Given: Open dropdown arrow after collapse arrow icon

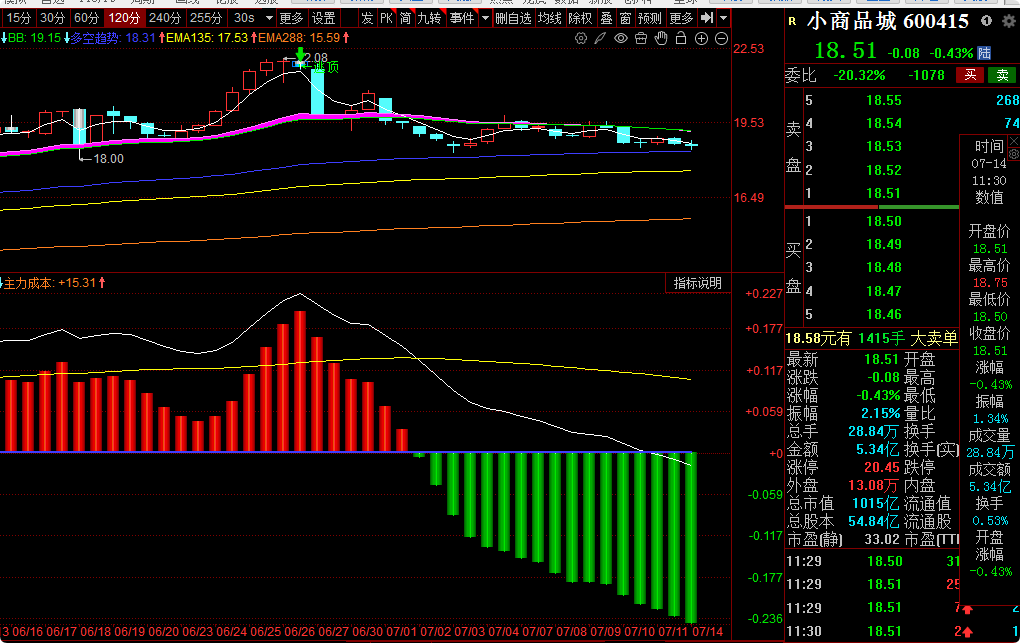Looking at the screenshot, I should (723, 18).
